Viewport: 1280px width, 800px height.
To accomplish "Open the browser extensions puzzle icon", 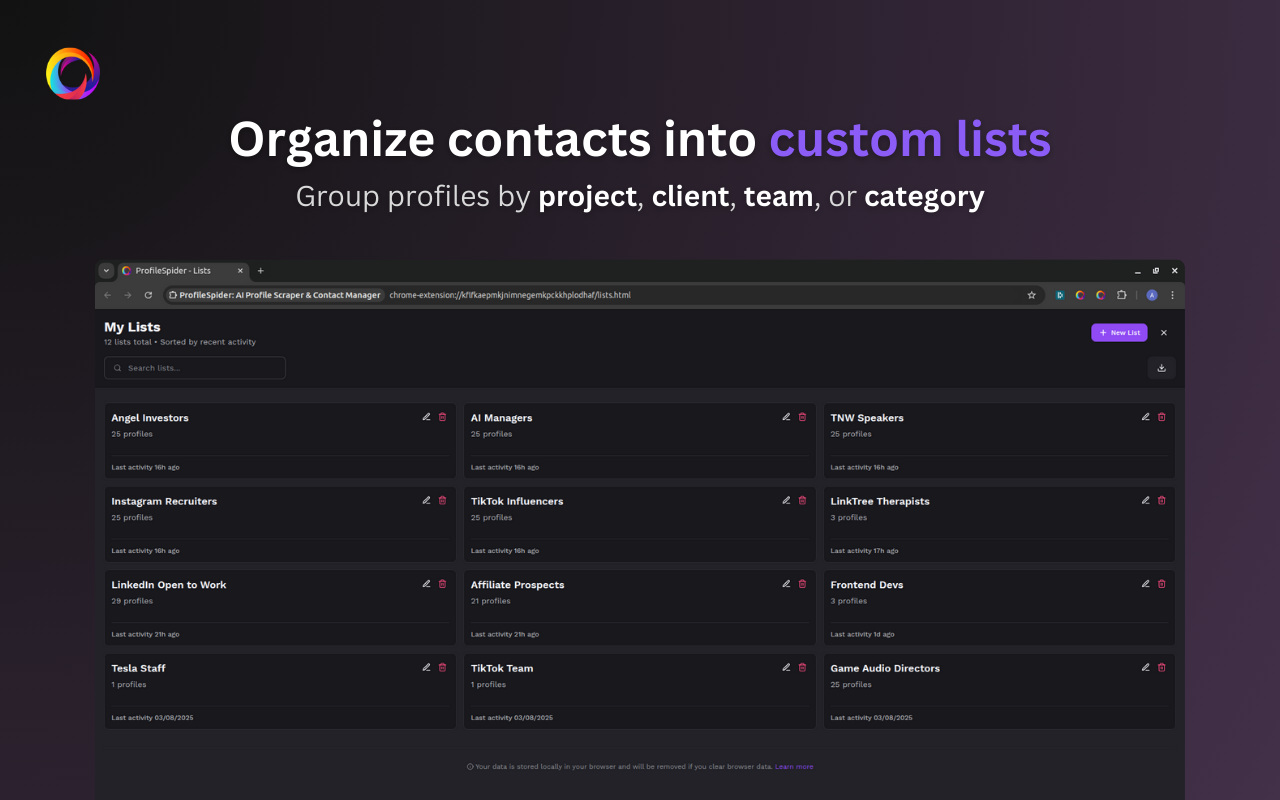I will (x=1121, y=295).
